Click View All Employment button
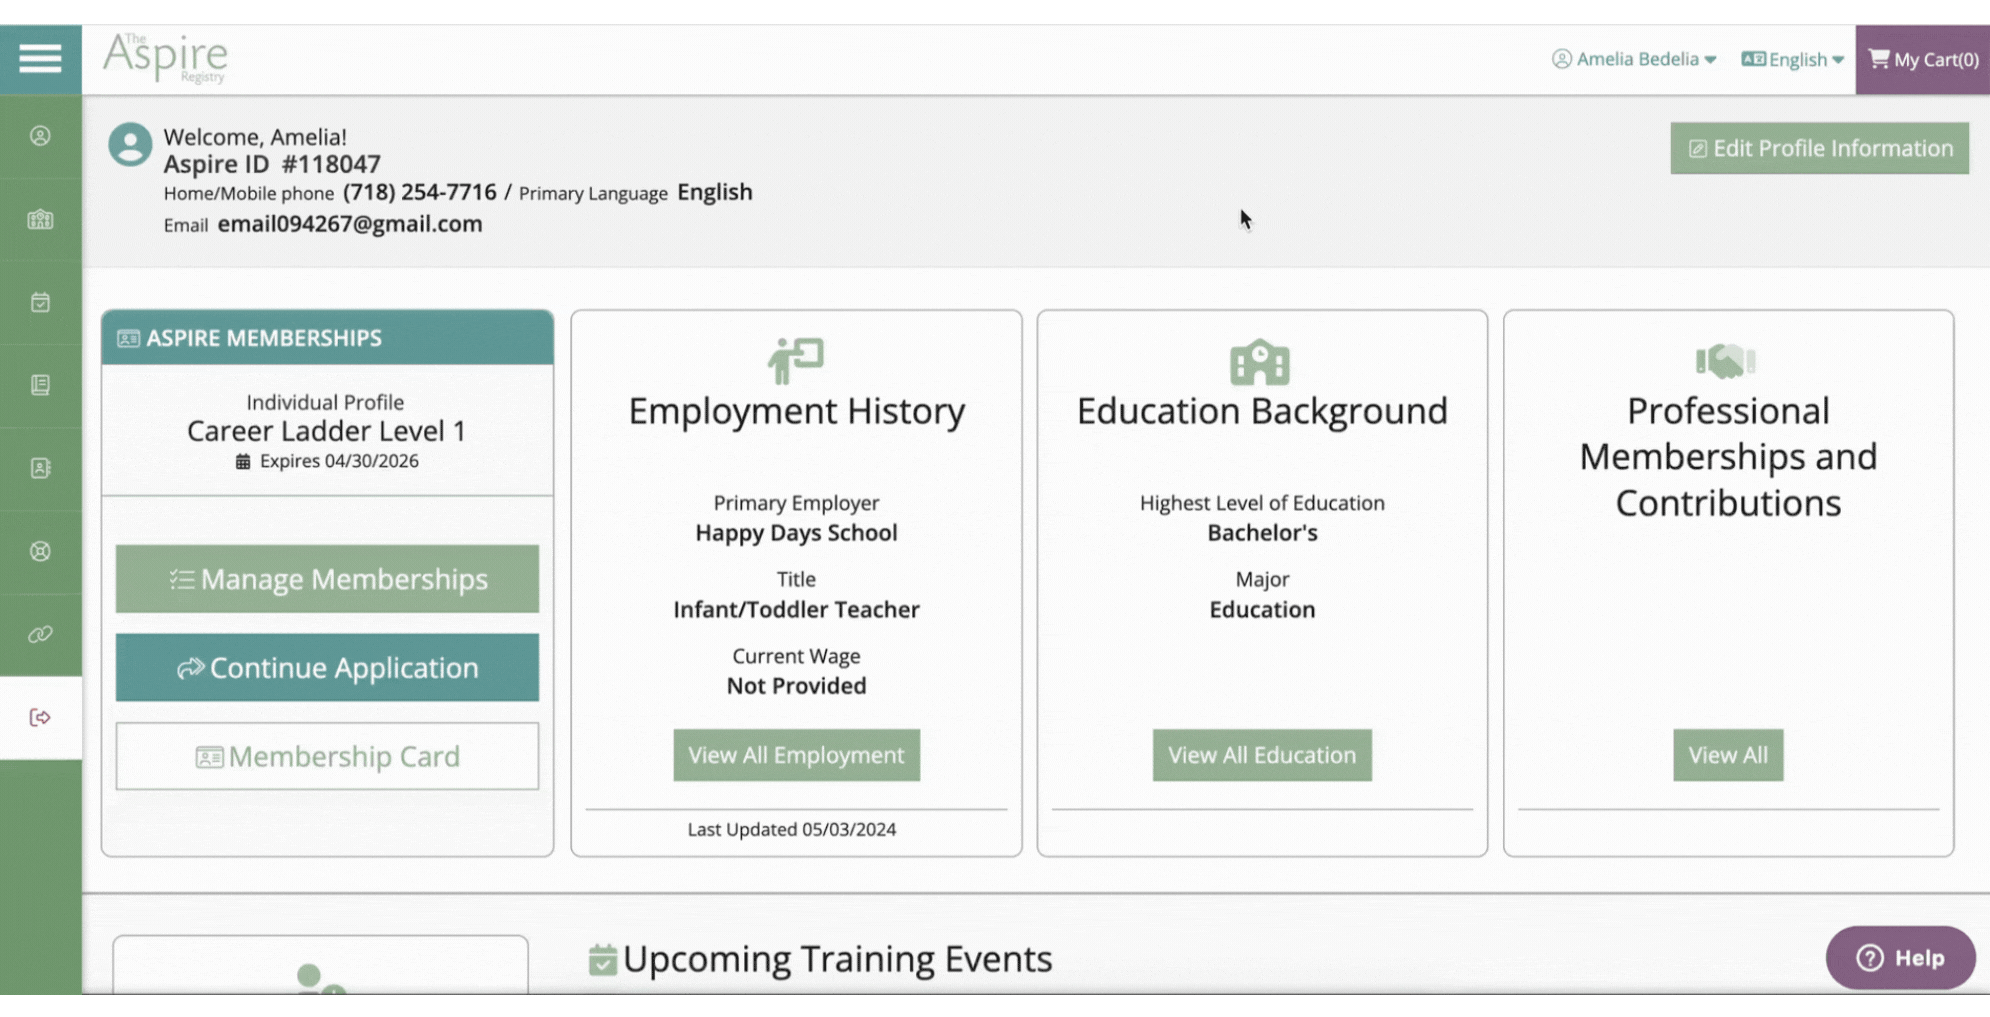 [x=796, y=755]
